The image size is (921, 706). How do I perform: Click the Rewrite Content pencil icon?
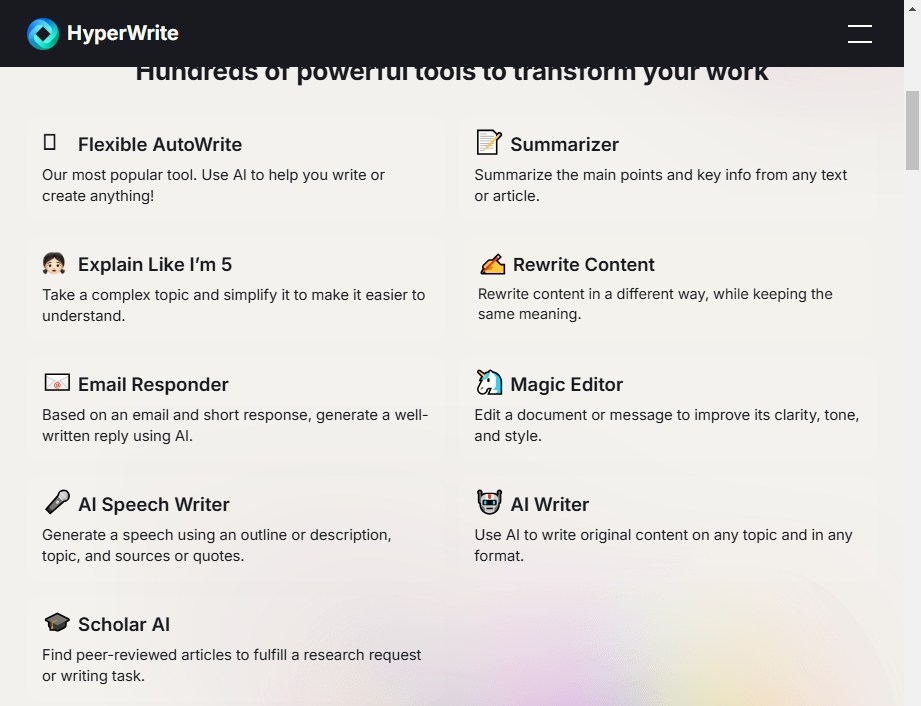[x=492, y=264]
